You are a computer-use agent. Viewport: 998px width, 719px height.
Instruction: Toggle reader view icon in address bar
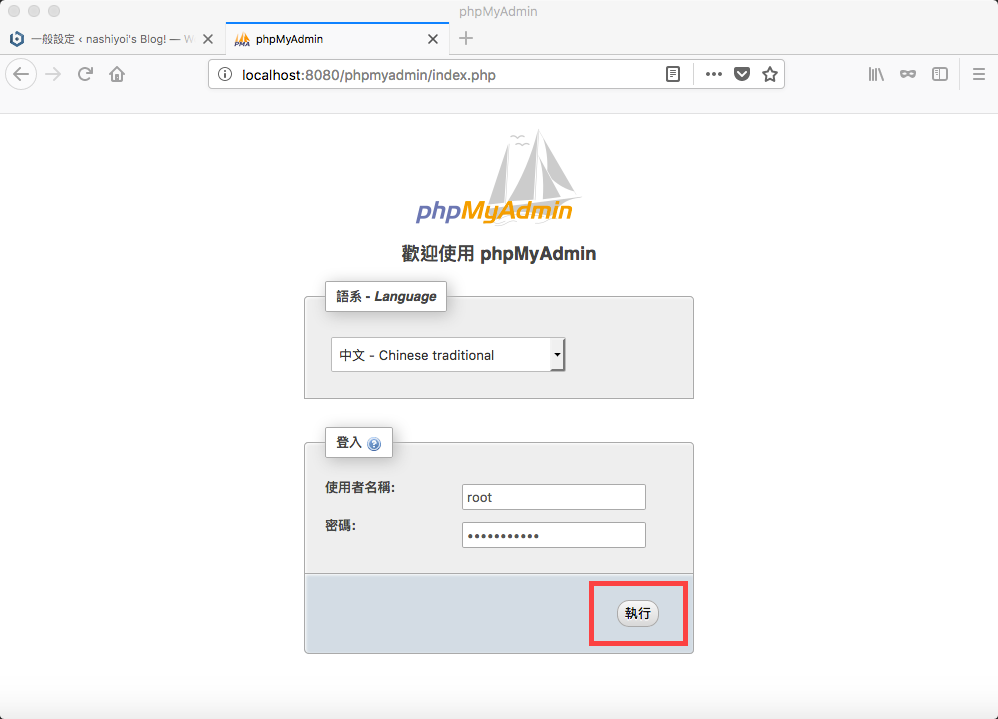pos(673,74)
